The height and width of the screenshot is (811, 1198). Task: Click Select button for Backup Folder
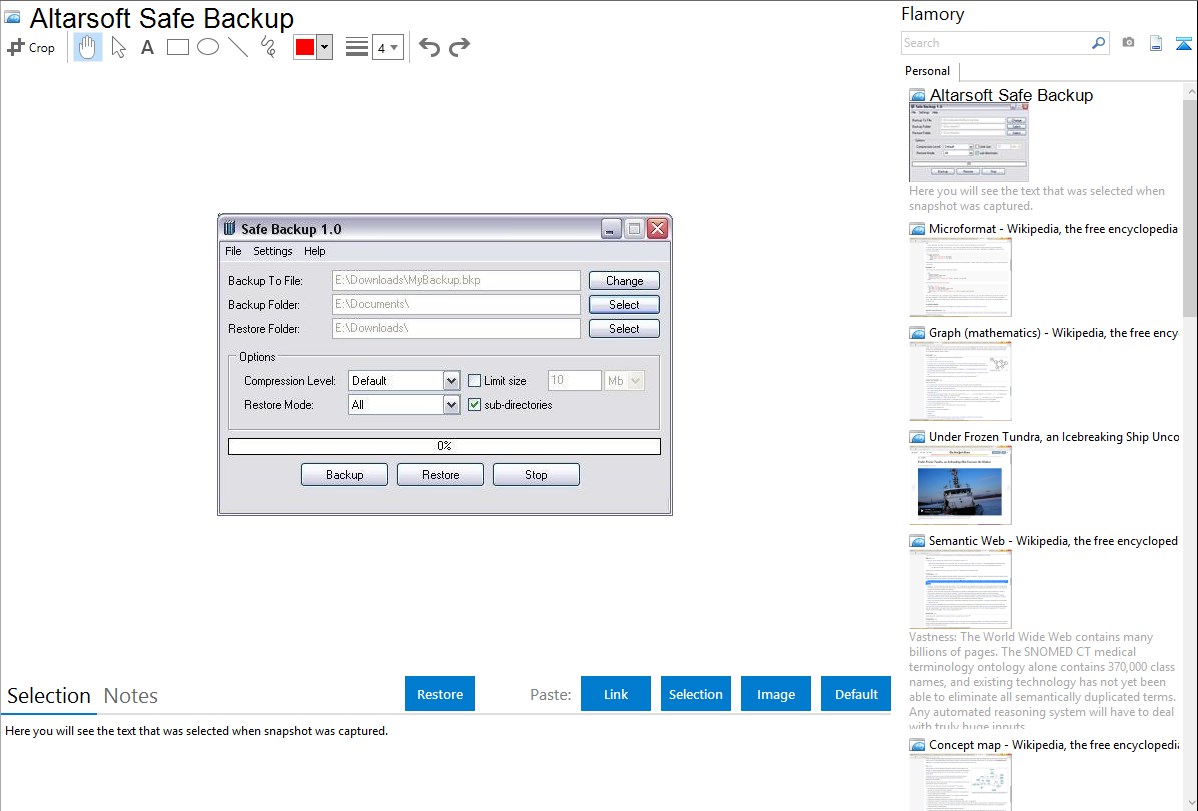tap(624, 304)
